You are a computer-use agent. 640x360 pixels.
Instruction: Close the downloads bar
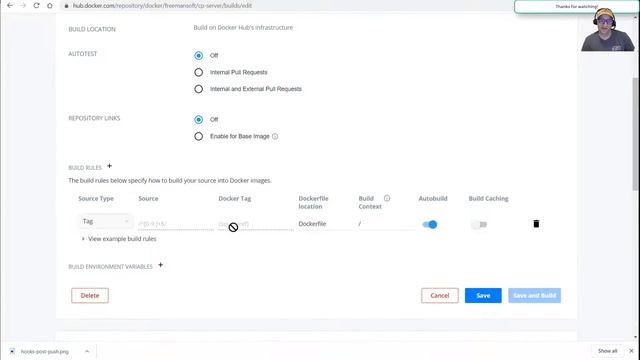631,351
